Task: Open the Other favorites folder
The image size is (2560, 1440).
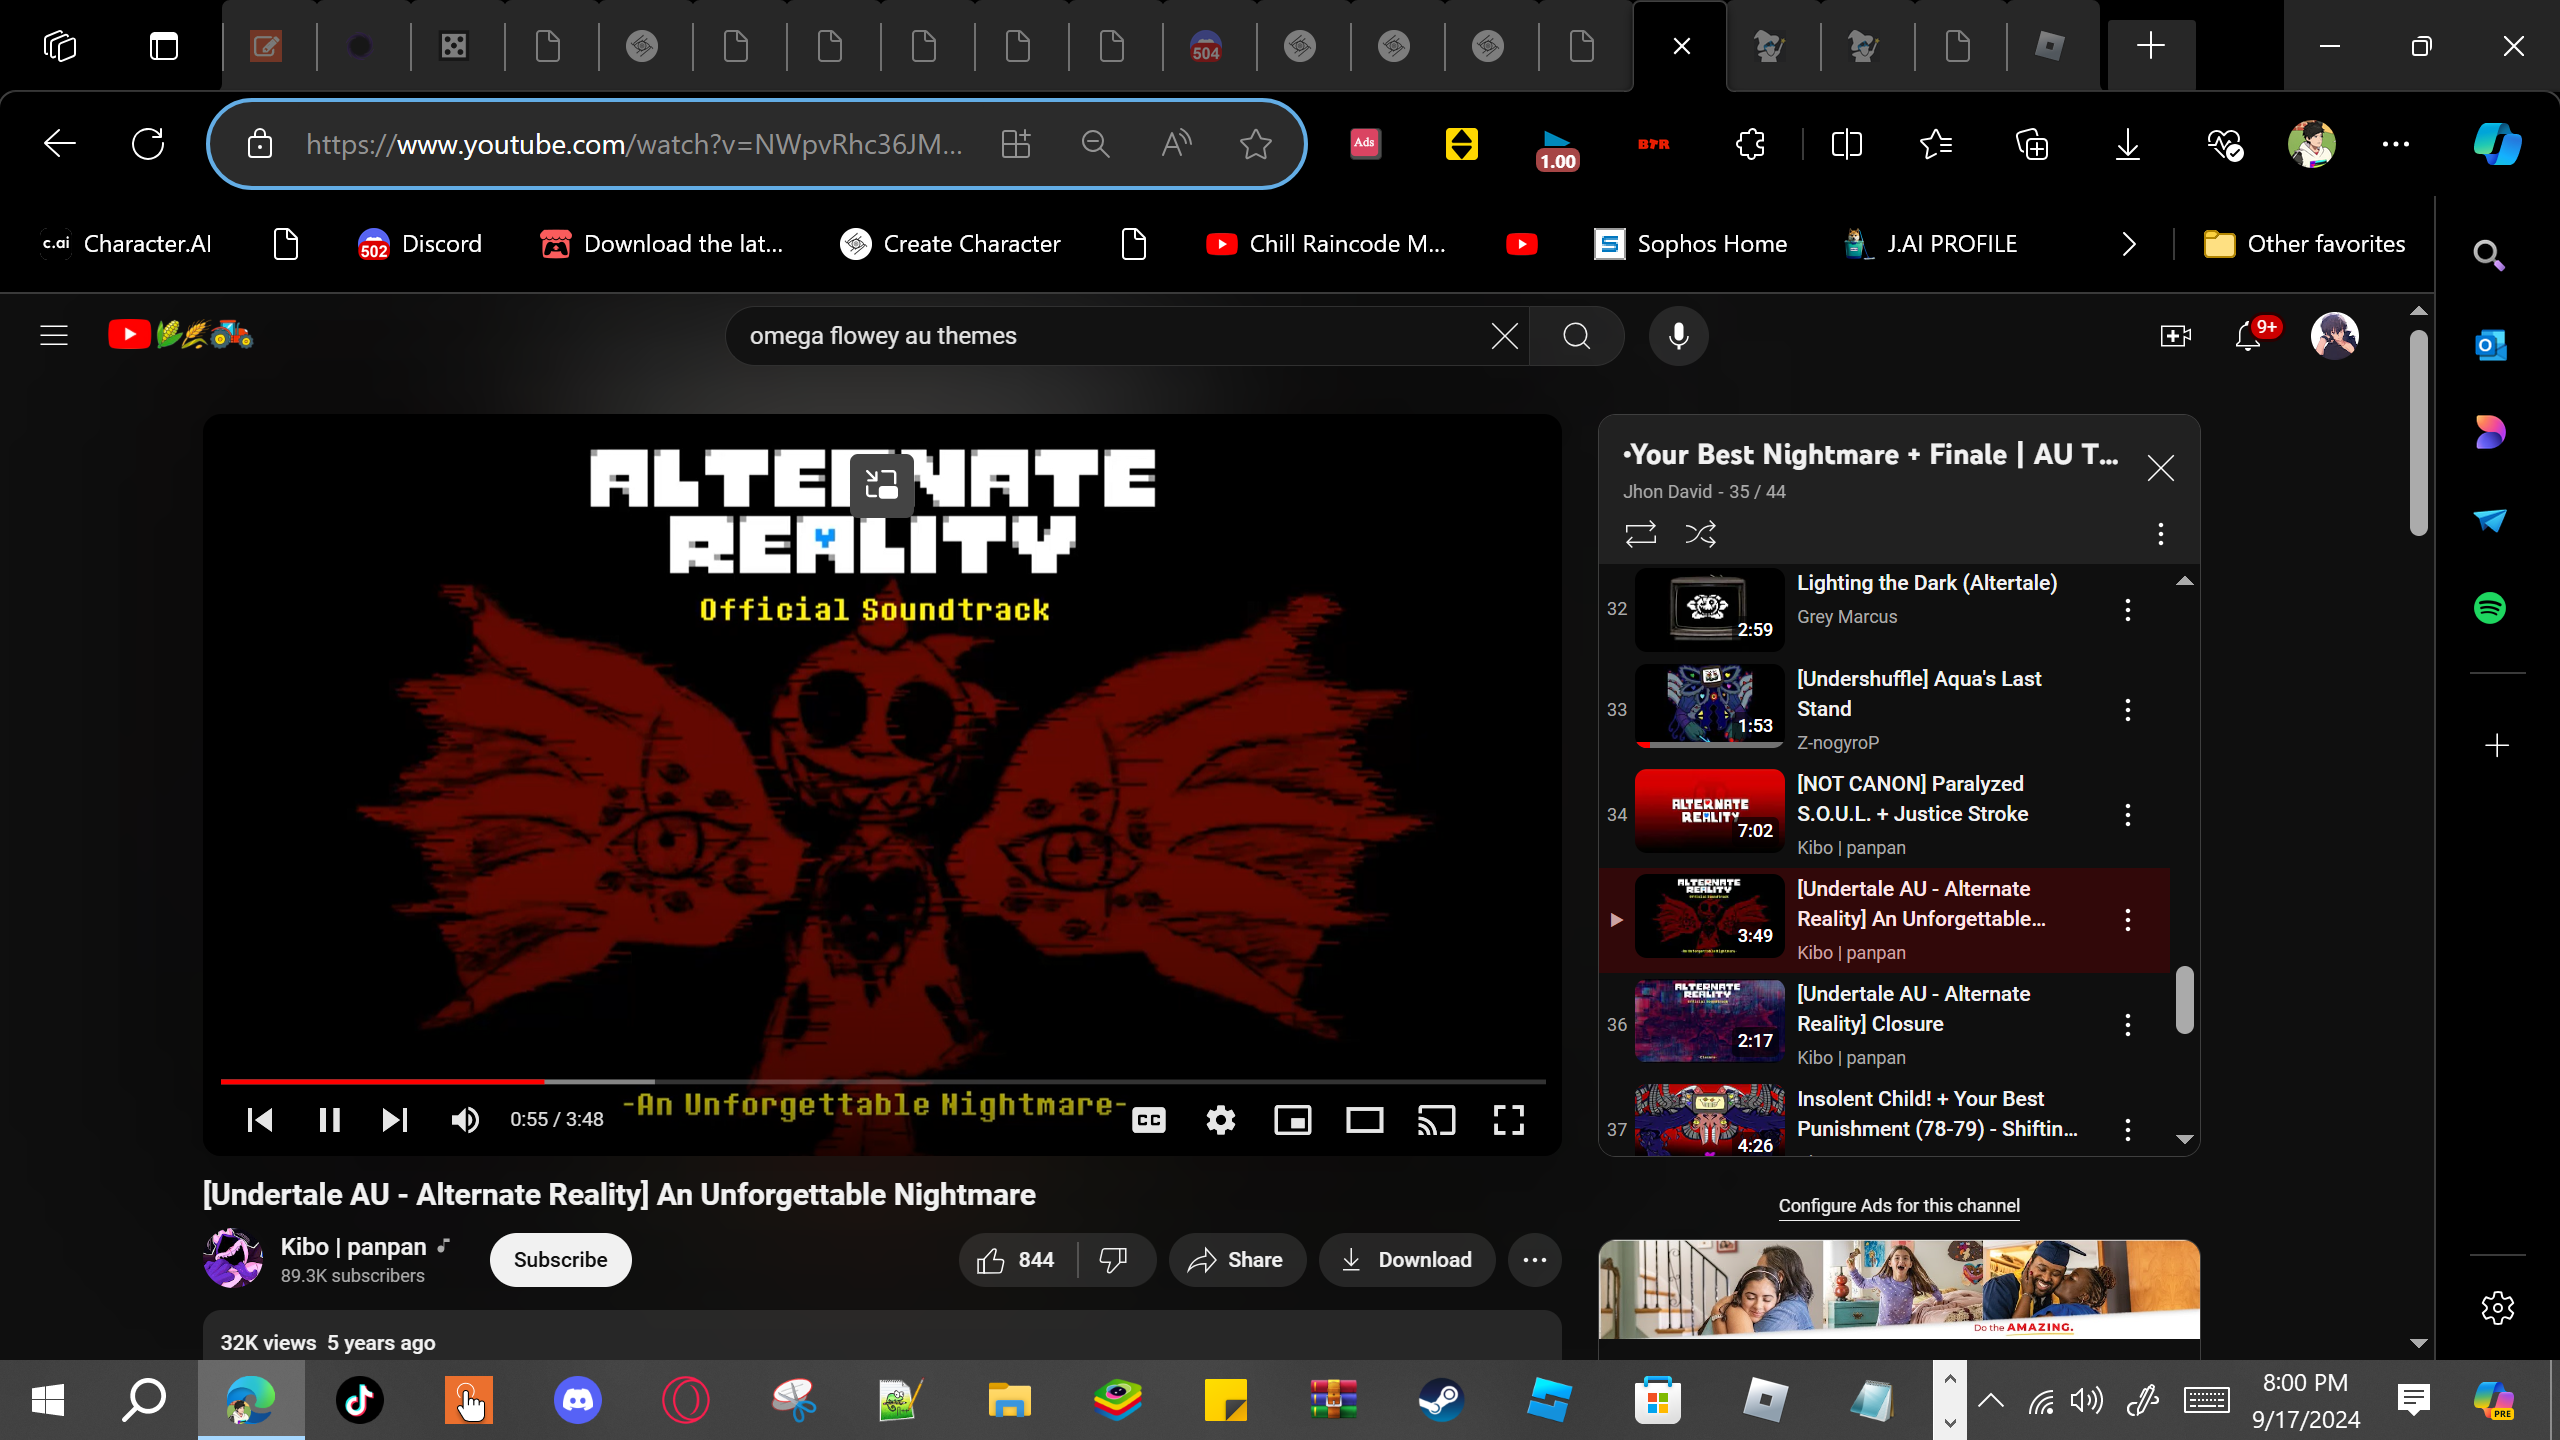Action: [2304, 244]
